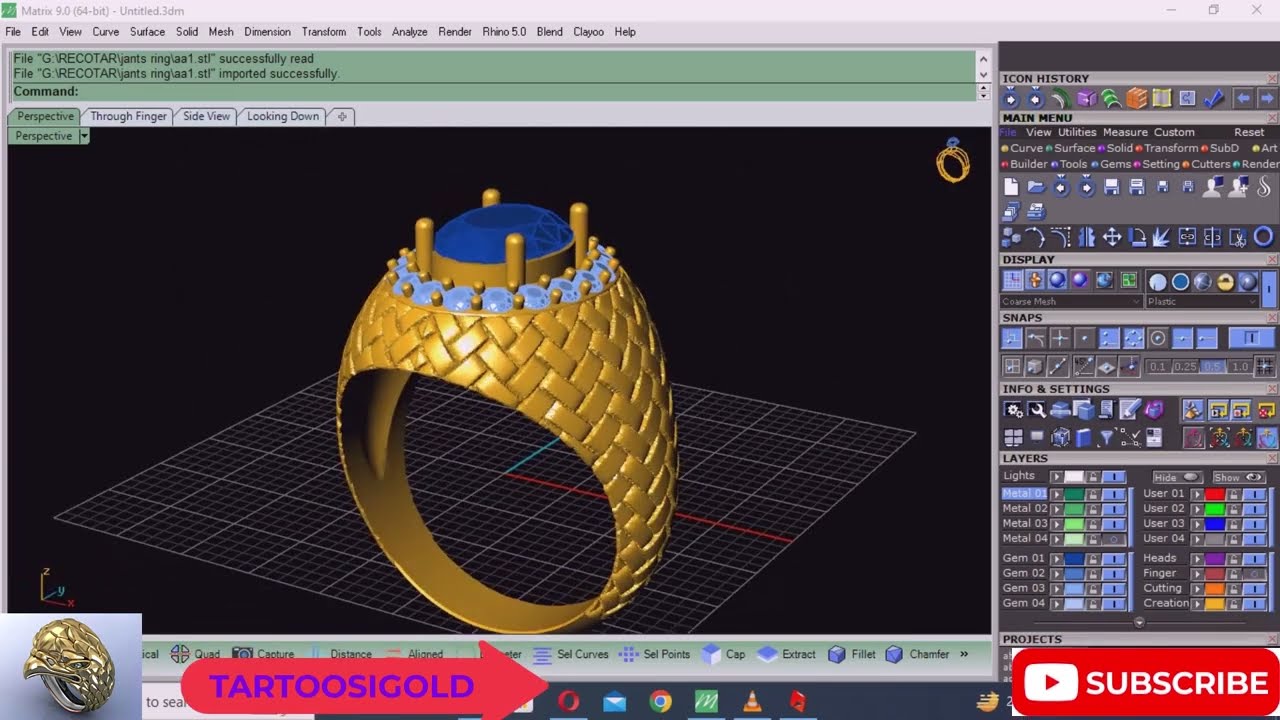Click the scissors Cut icon in Main Menu
The width and height of the screenshot is (1280, 720).
(x=1237, y=237)
